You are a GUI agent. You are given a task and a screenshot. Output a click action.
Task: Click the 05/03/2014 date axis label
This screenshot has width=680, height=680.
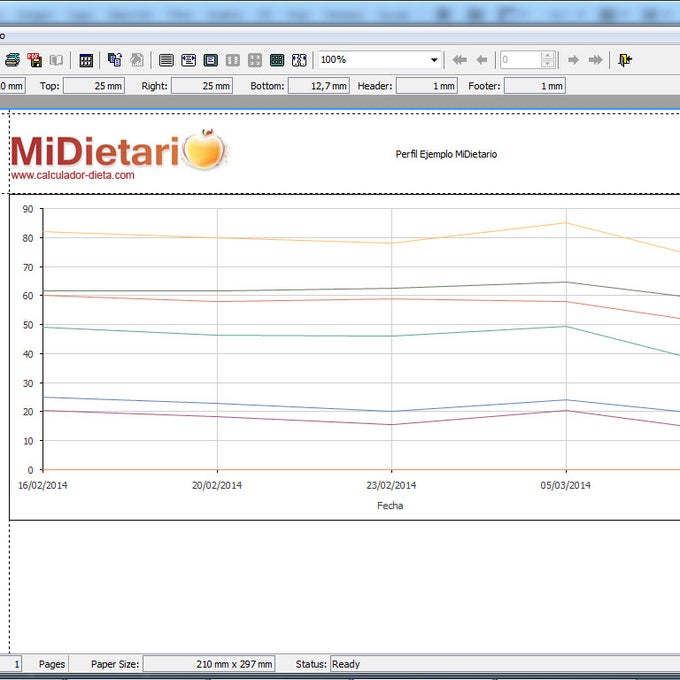pos(566,485)
